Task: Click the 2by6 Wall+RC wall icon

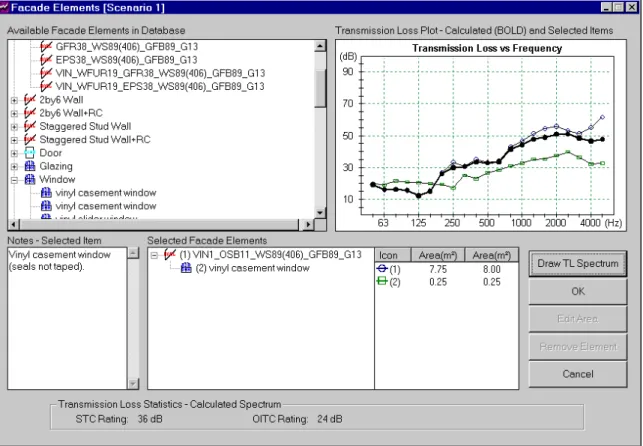Action: coord(30,113)
